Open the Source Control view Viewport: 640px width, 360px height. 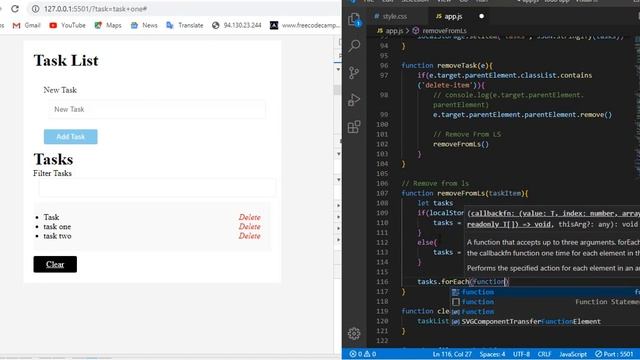[354, 73]
